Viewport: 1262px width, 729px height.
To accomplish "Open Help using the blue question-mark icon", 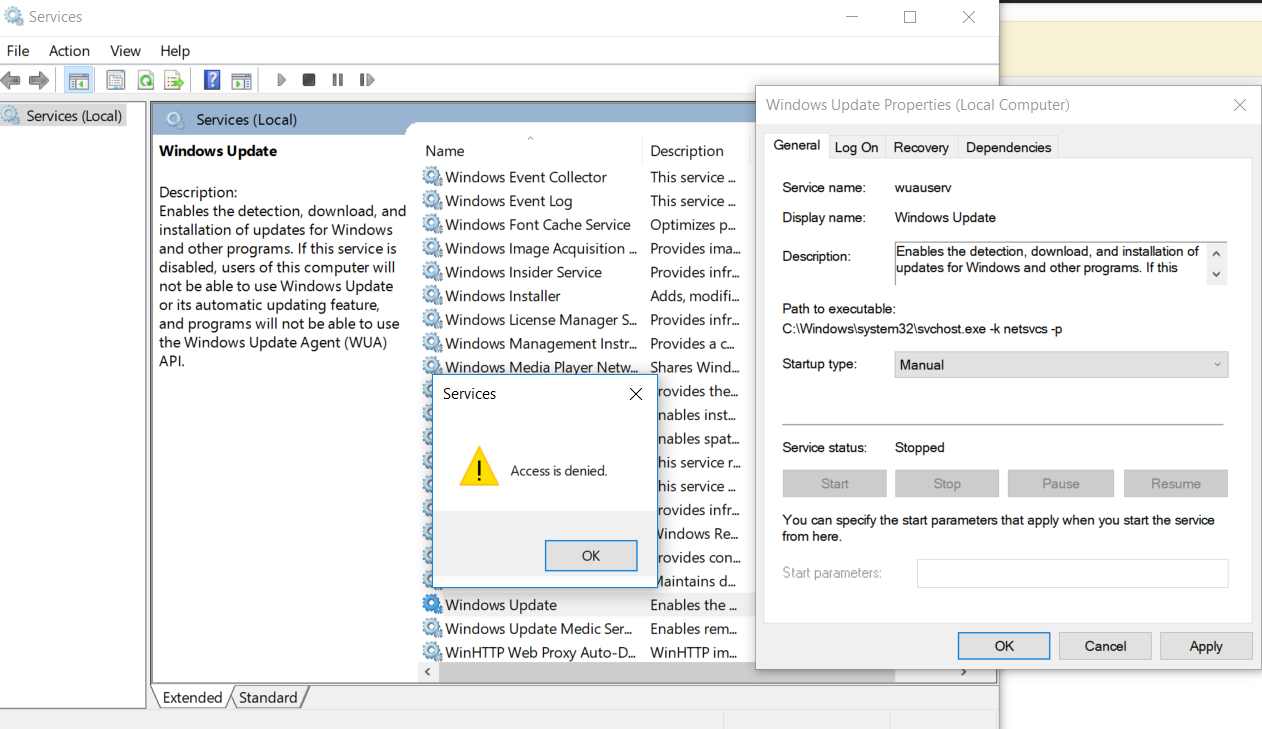I will coord(212,80).
